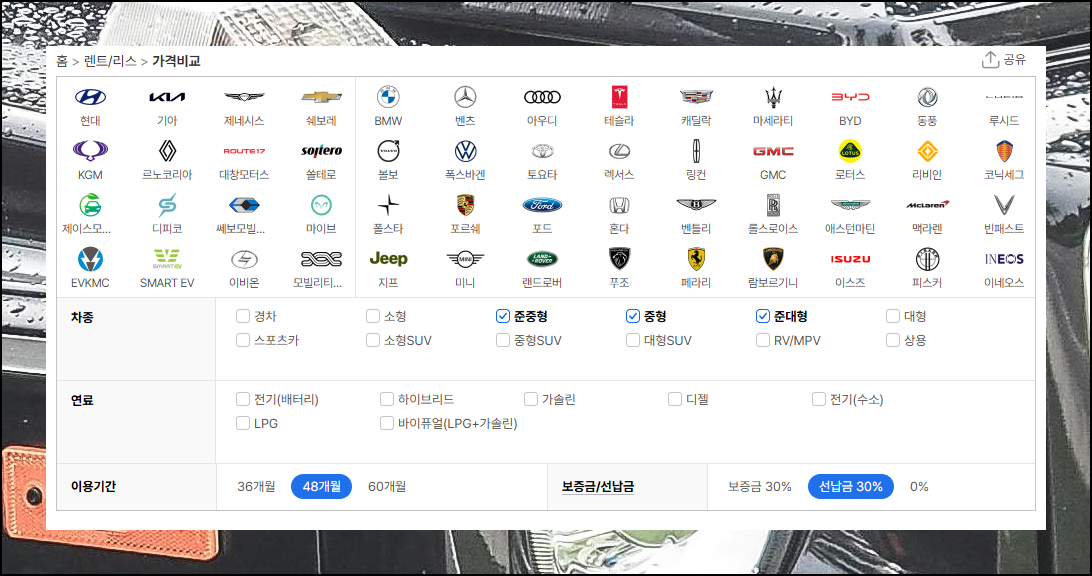Select the KGM brand logo
This screenshot has height=576, width=1092.
point(90,151)
